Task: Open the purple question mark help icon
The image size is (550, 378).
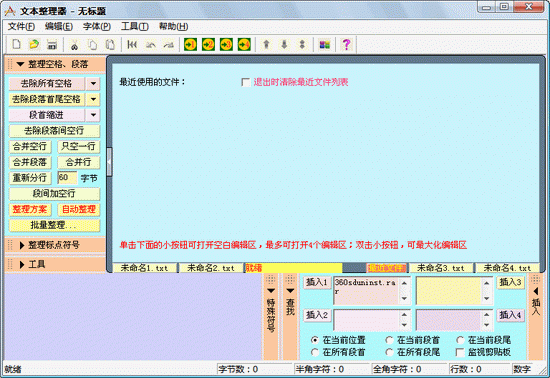Action: (347, 45)
